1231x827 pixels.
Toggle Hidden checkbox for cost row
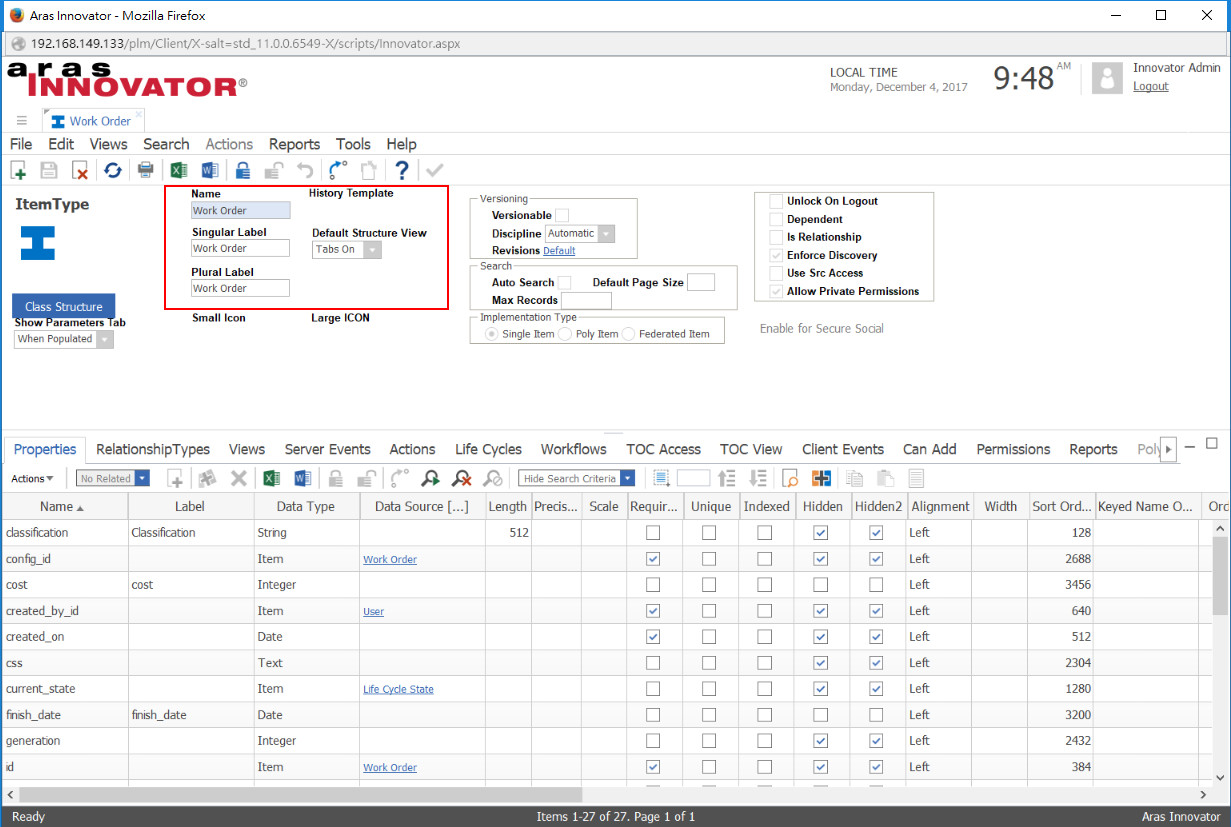coord(821,584)
